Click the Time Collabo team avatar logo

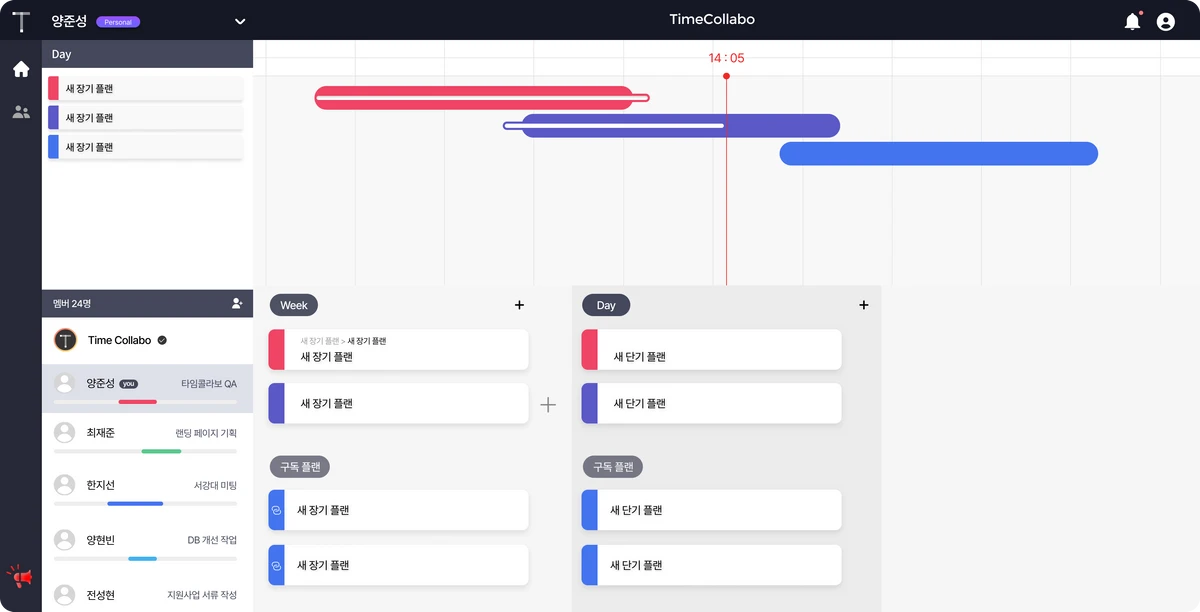coord(65,340)
